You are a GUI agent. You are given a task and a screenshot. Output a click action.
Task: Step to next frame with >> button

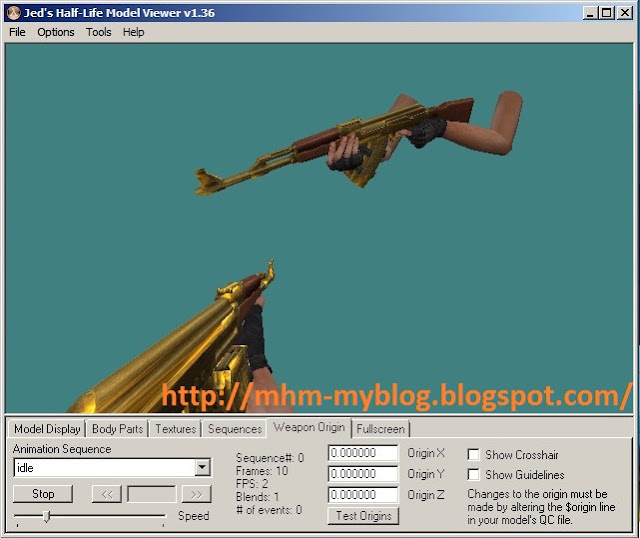[x=196, y=494]
